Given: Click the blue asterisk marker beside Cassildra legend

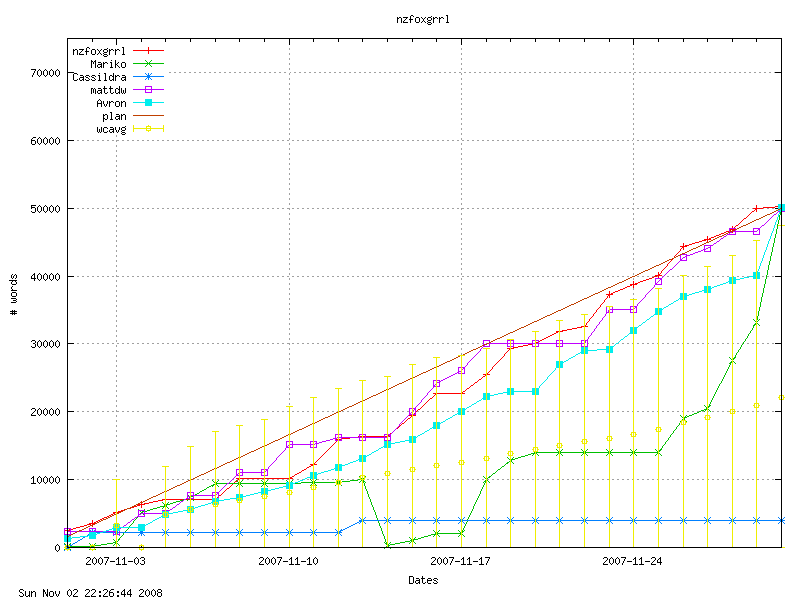Looking at the screenshot, I should 147,76.
